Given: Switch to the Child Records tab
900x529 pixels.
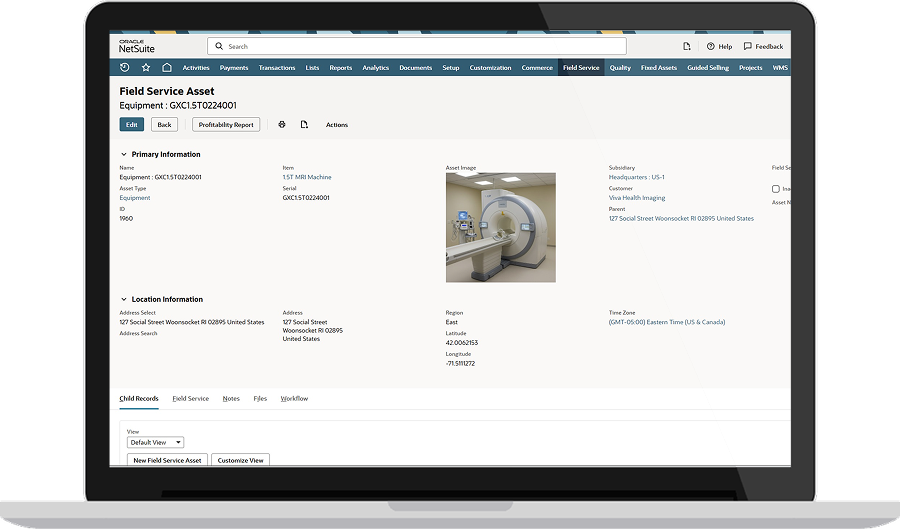Looking at the screenshot, I should click(139, 398).
